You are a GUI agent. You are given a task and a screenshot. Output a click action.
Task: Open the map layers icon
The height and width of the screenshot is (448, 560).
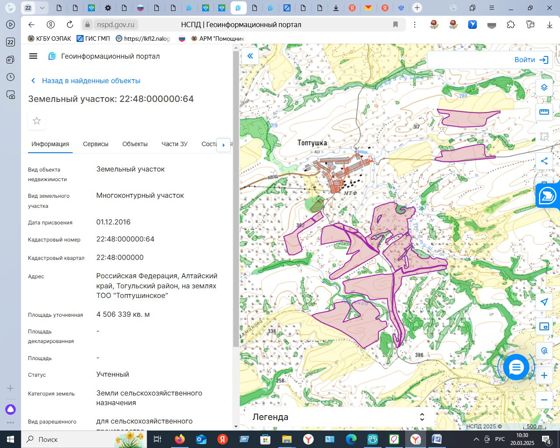pos(544,87)
